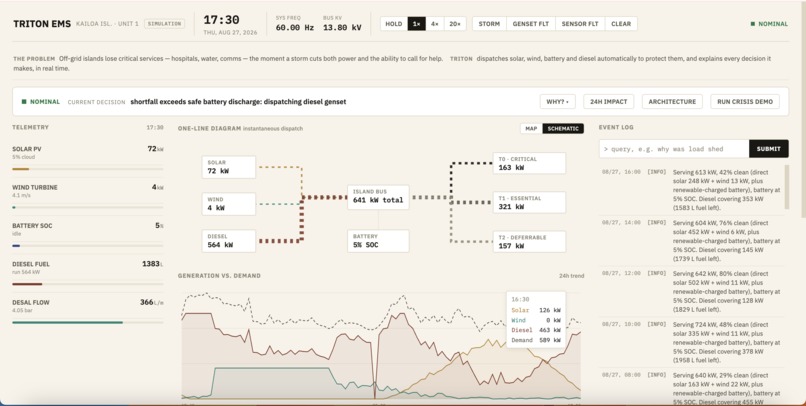Open the 24H IMPACT report
Screen dimensions: 806x406
click(x=609, y=102)
